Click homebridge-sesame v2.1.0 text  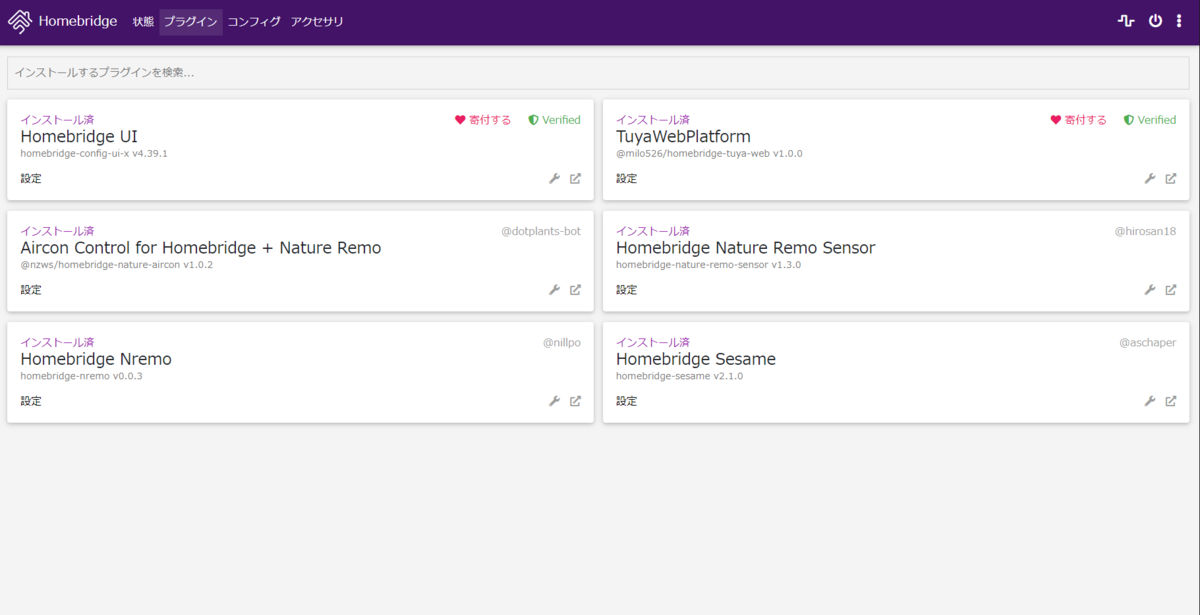[680, 376]
